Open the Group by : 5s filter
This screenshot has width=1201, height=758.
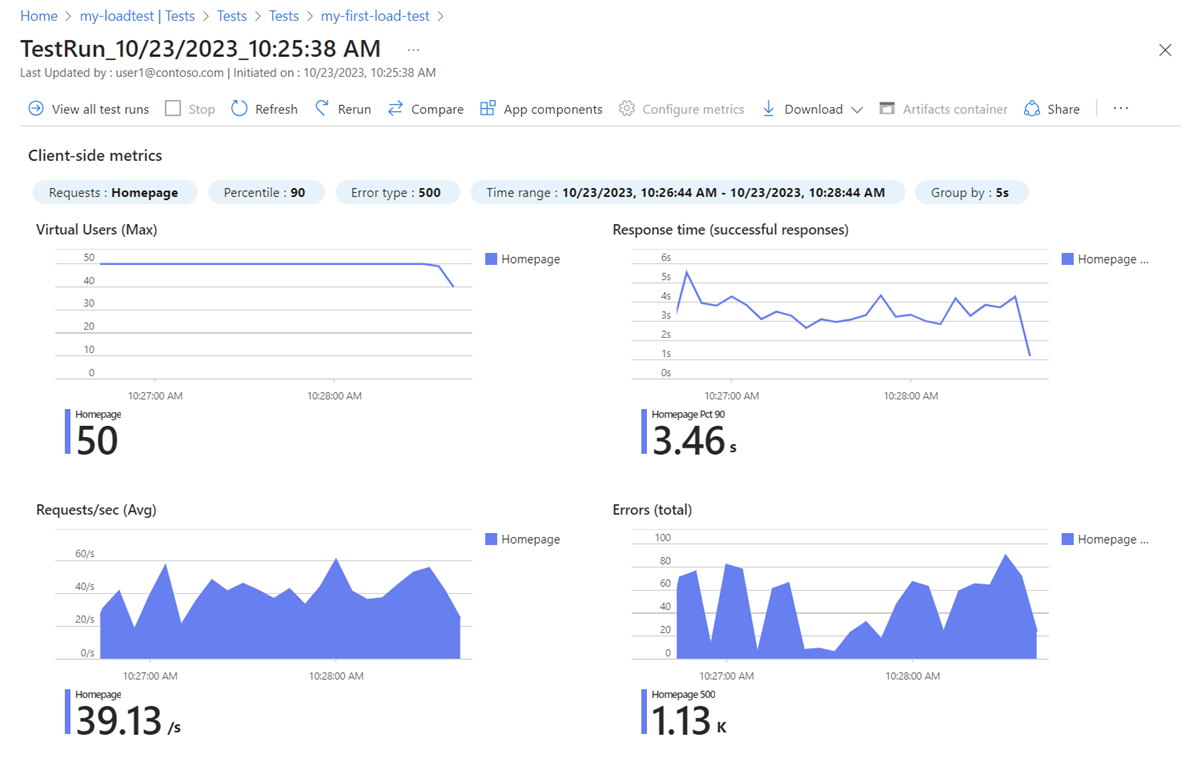971,192
